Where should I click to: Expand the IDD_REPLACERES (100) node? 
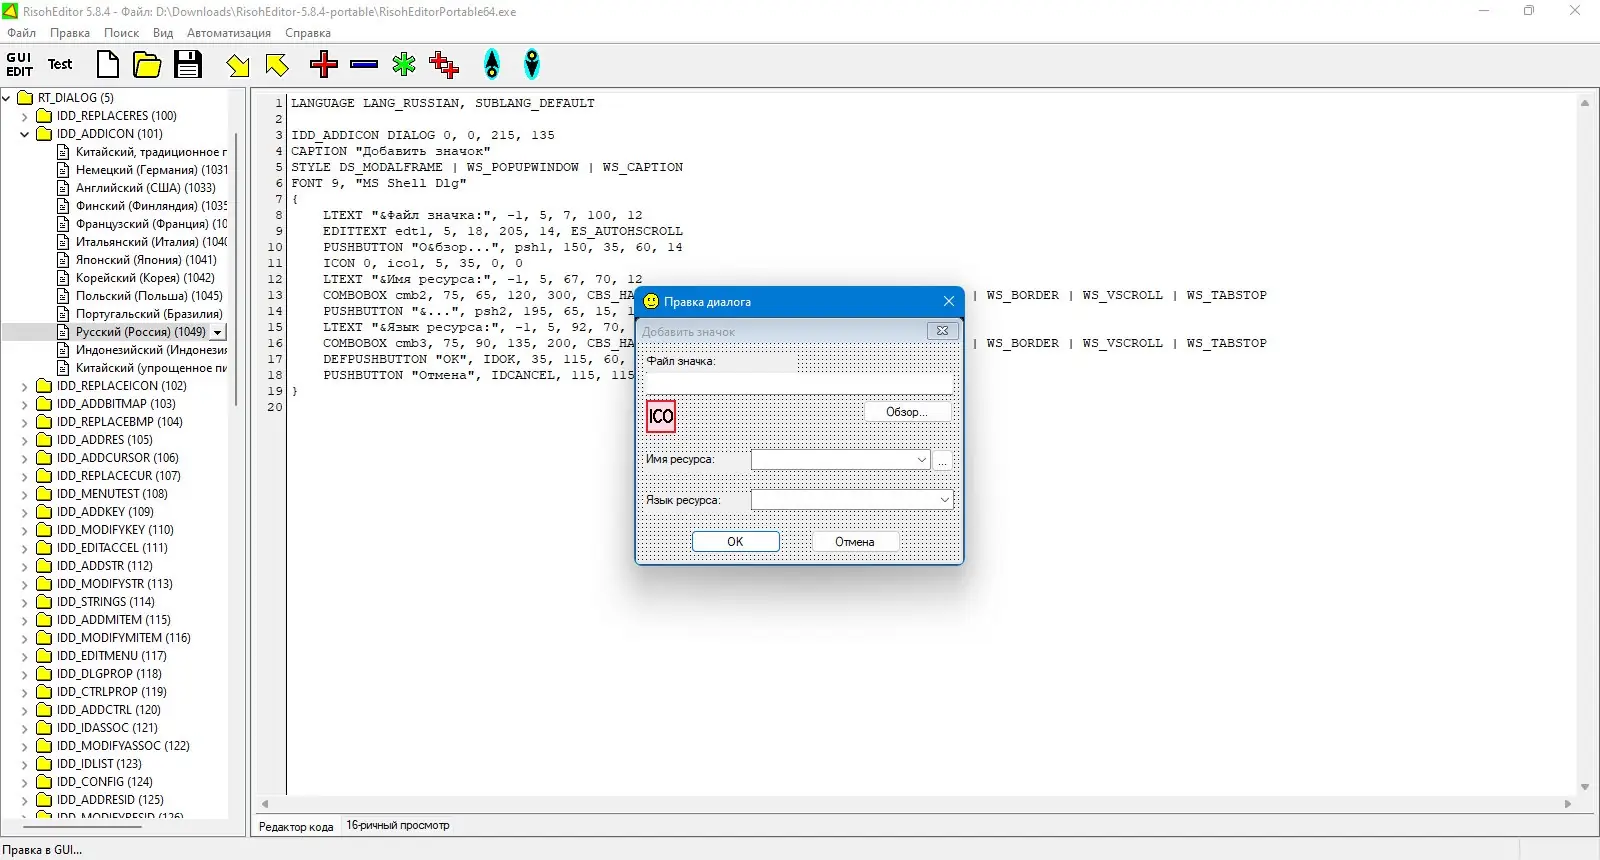click(25, 116)
